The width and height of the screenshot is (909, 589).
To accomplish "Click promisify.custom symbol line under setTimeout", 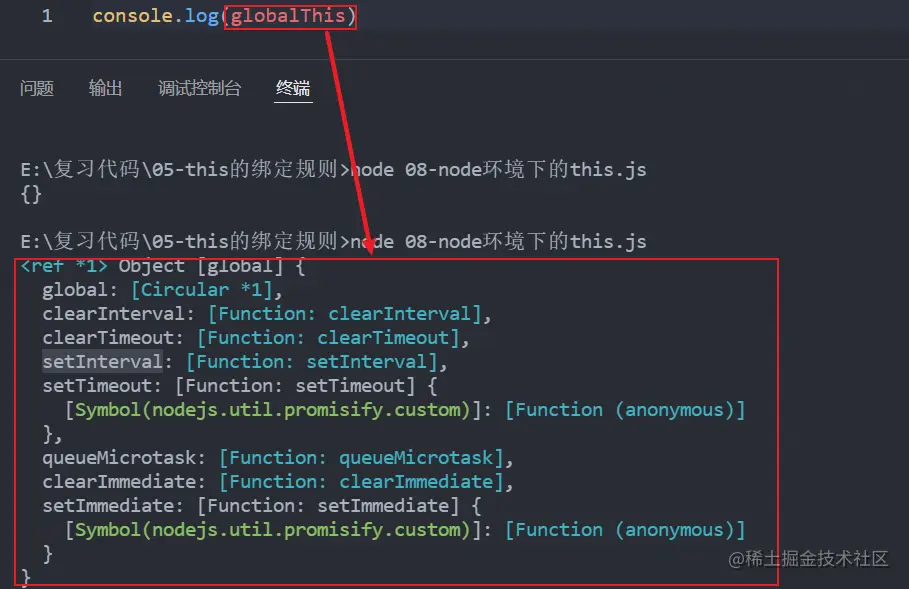I will coord(405,410).
